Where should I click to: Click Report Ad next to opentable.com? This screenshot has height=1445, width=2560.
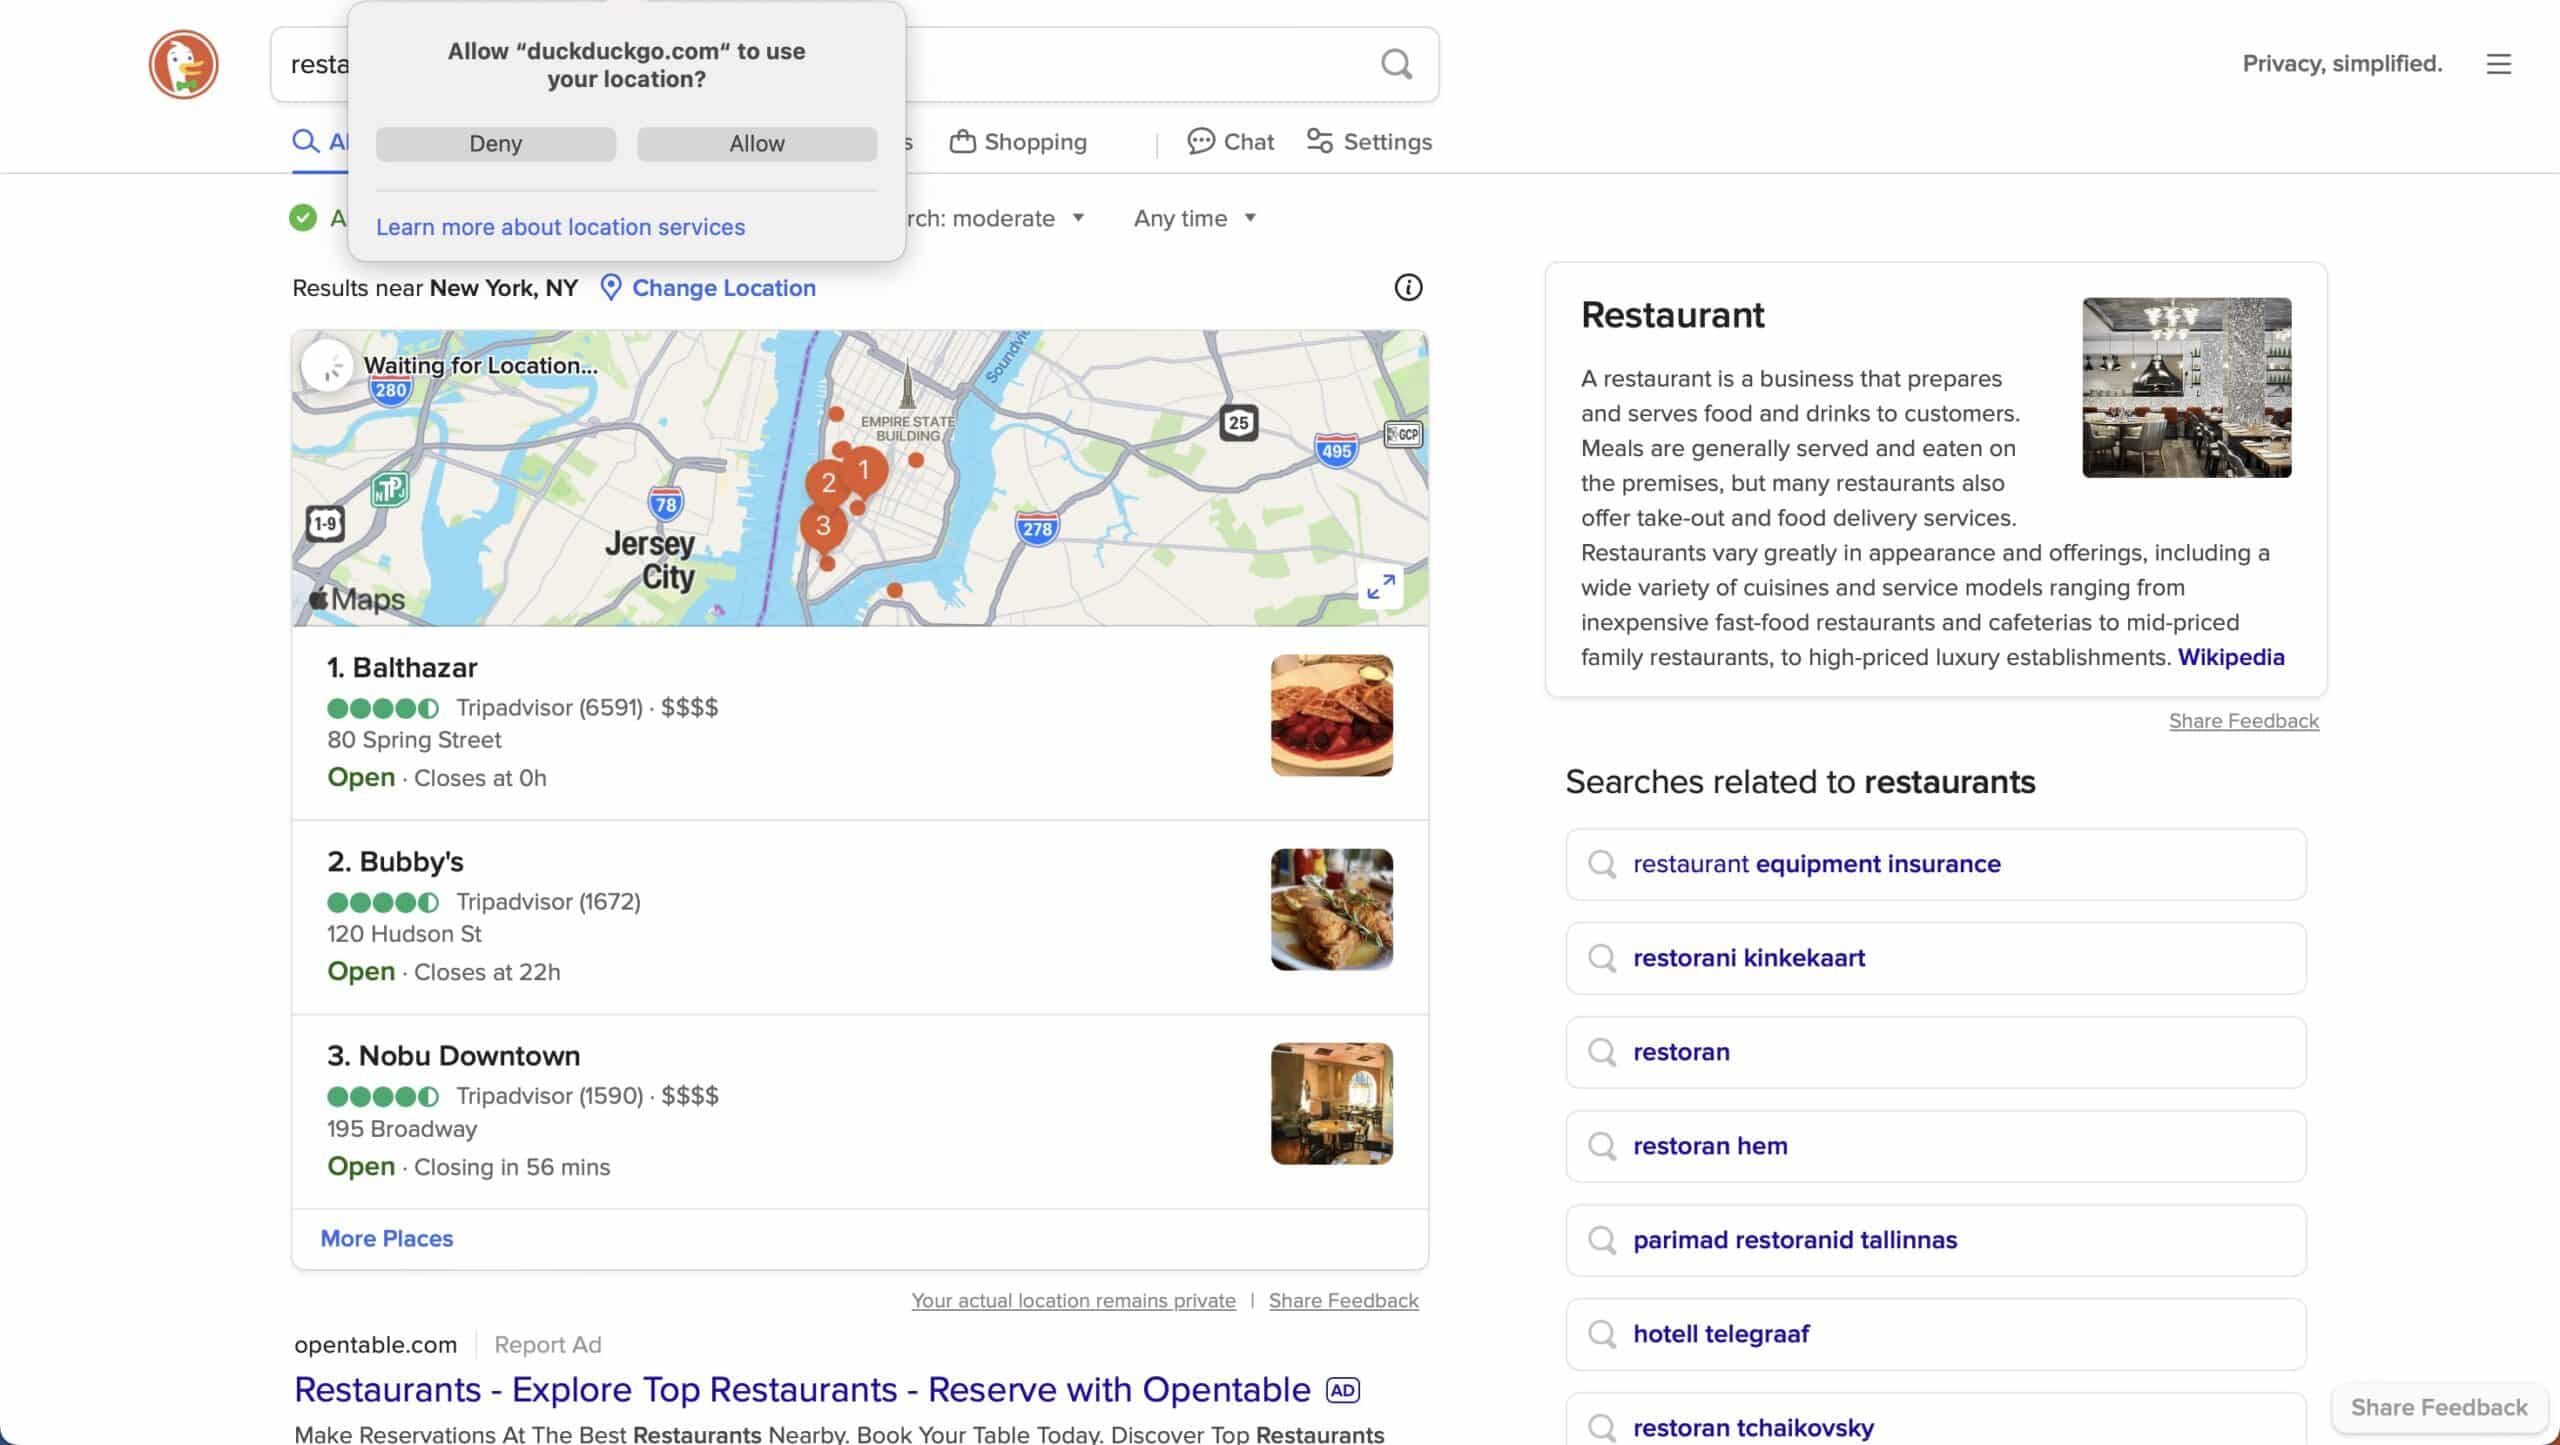(548, 1345)
